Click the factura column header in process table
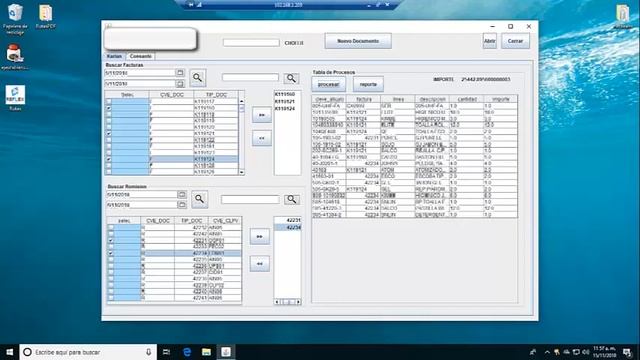640x360 pixels. tap(363, 99)
